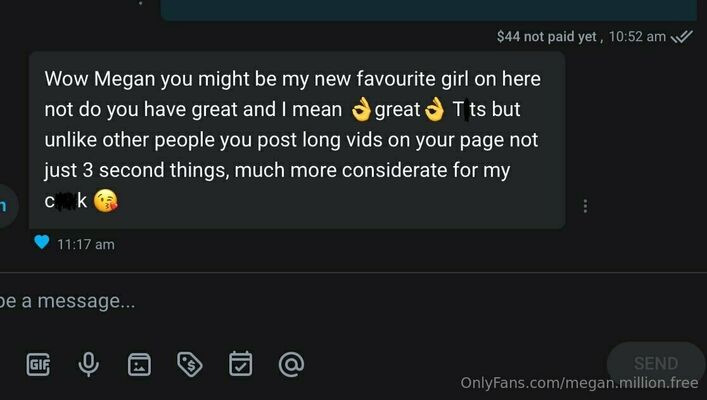Insert a mention with the @ icon
Screen dimensions: 707x400
coord(291,364)
